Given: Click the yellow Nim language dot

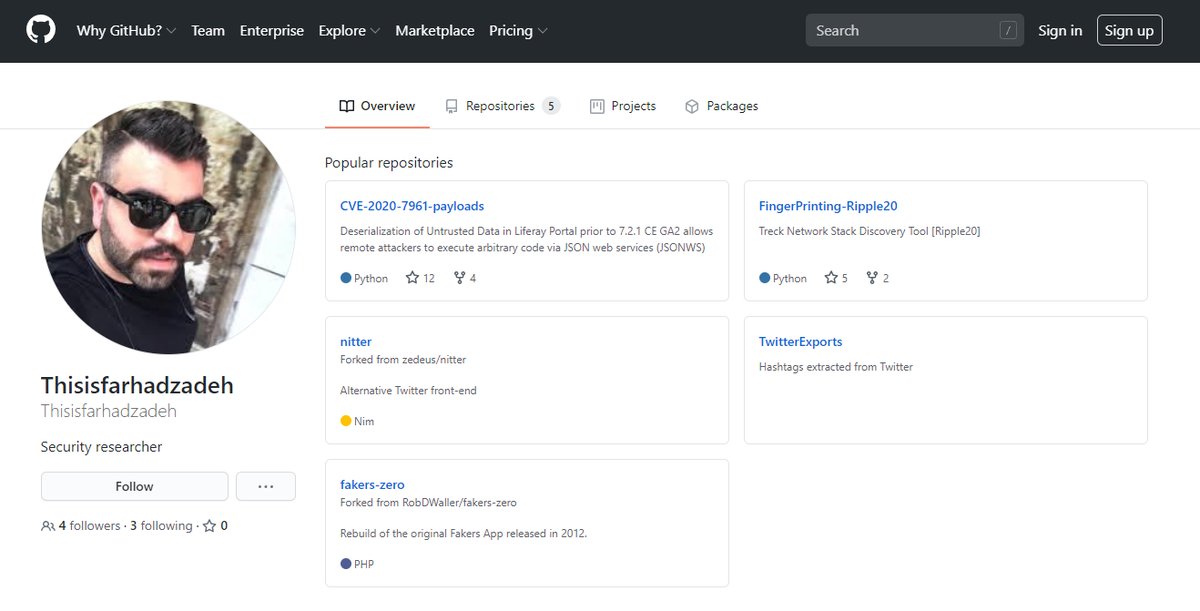Looking at the screenshot, I should (346, 421).
